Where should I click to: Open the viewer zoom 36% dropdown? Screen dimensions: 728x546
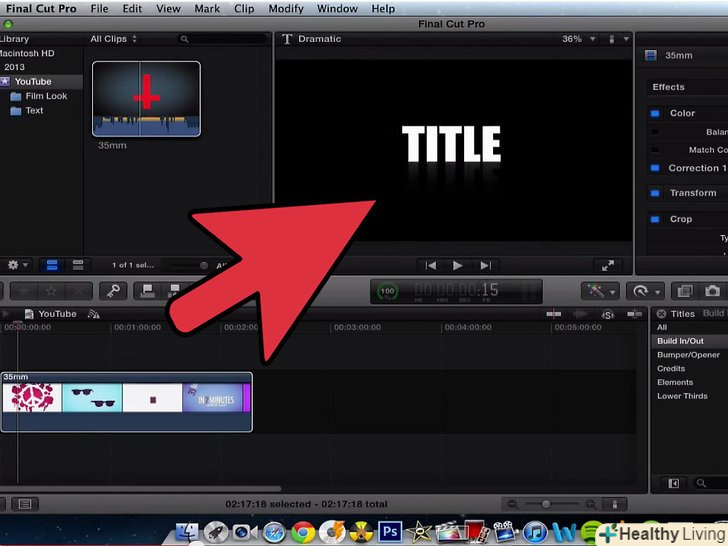(x=578, y=39)
